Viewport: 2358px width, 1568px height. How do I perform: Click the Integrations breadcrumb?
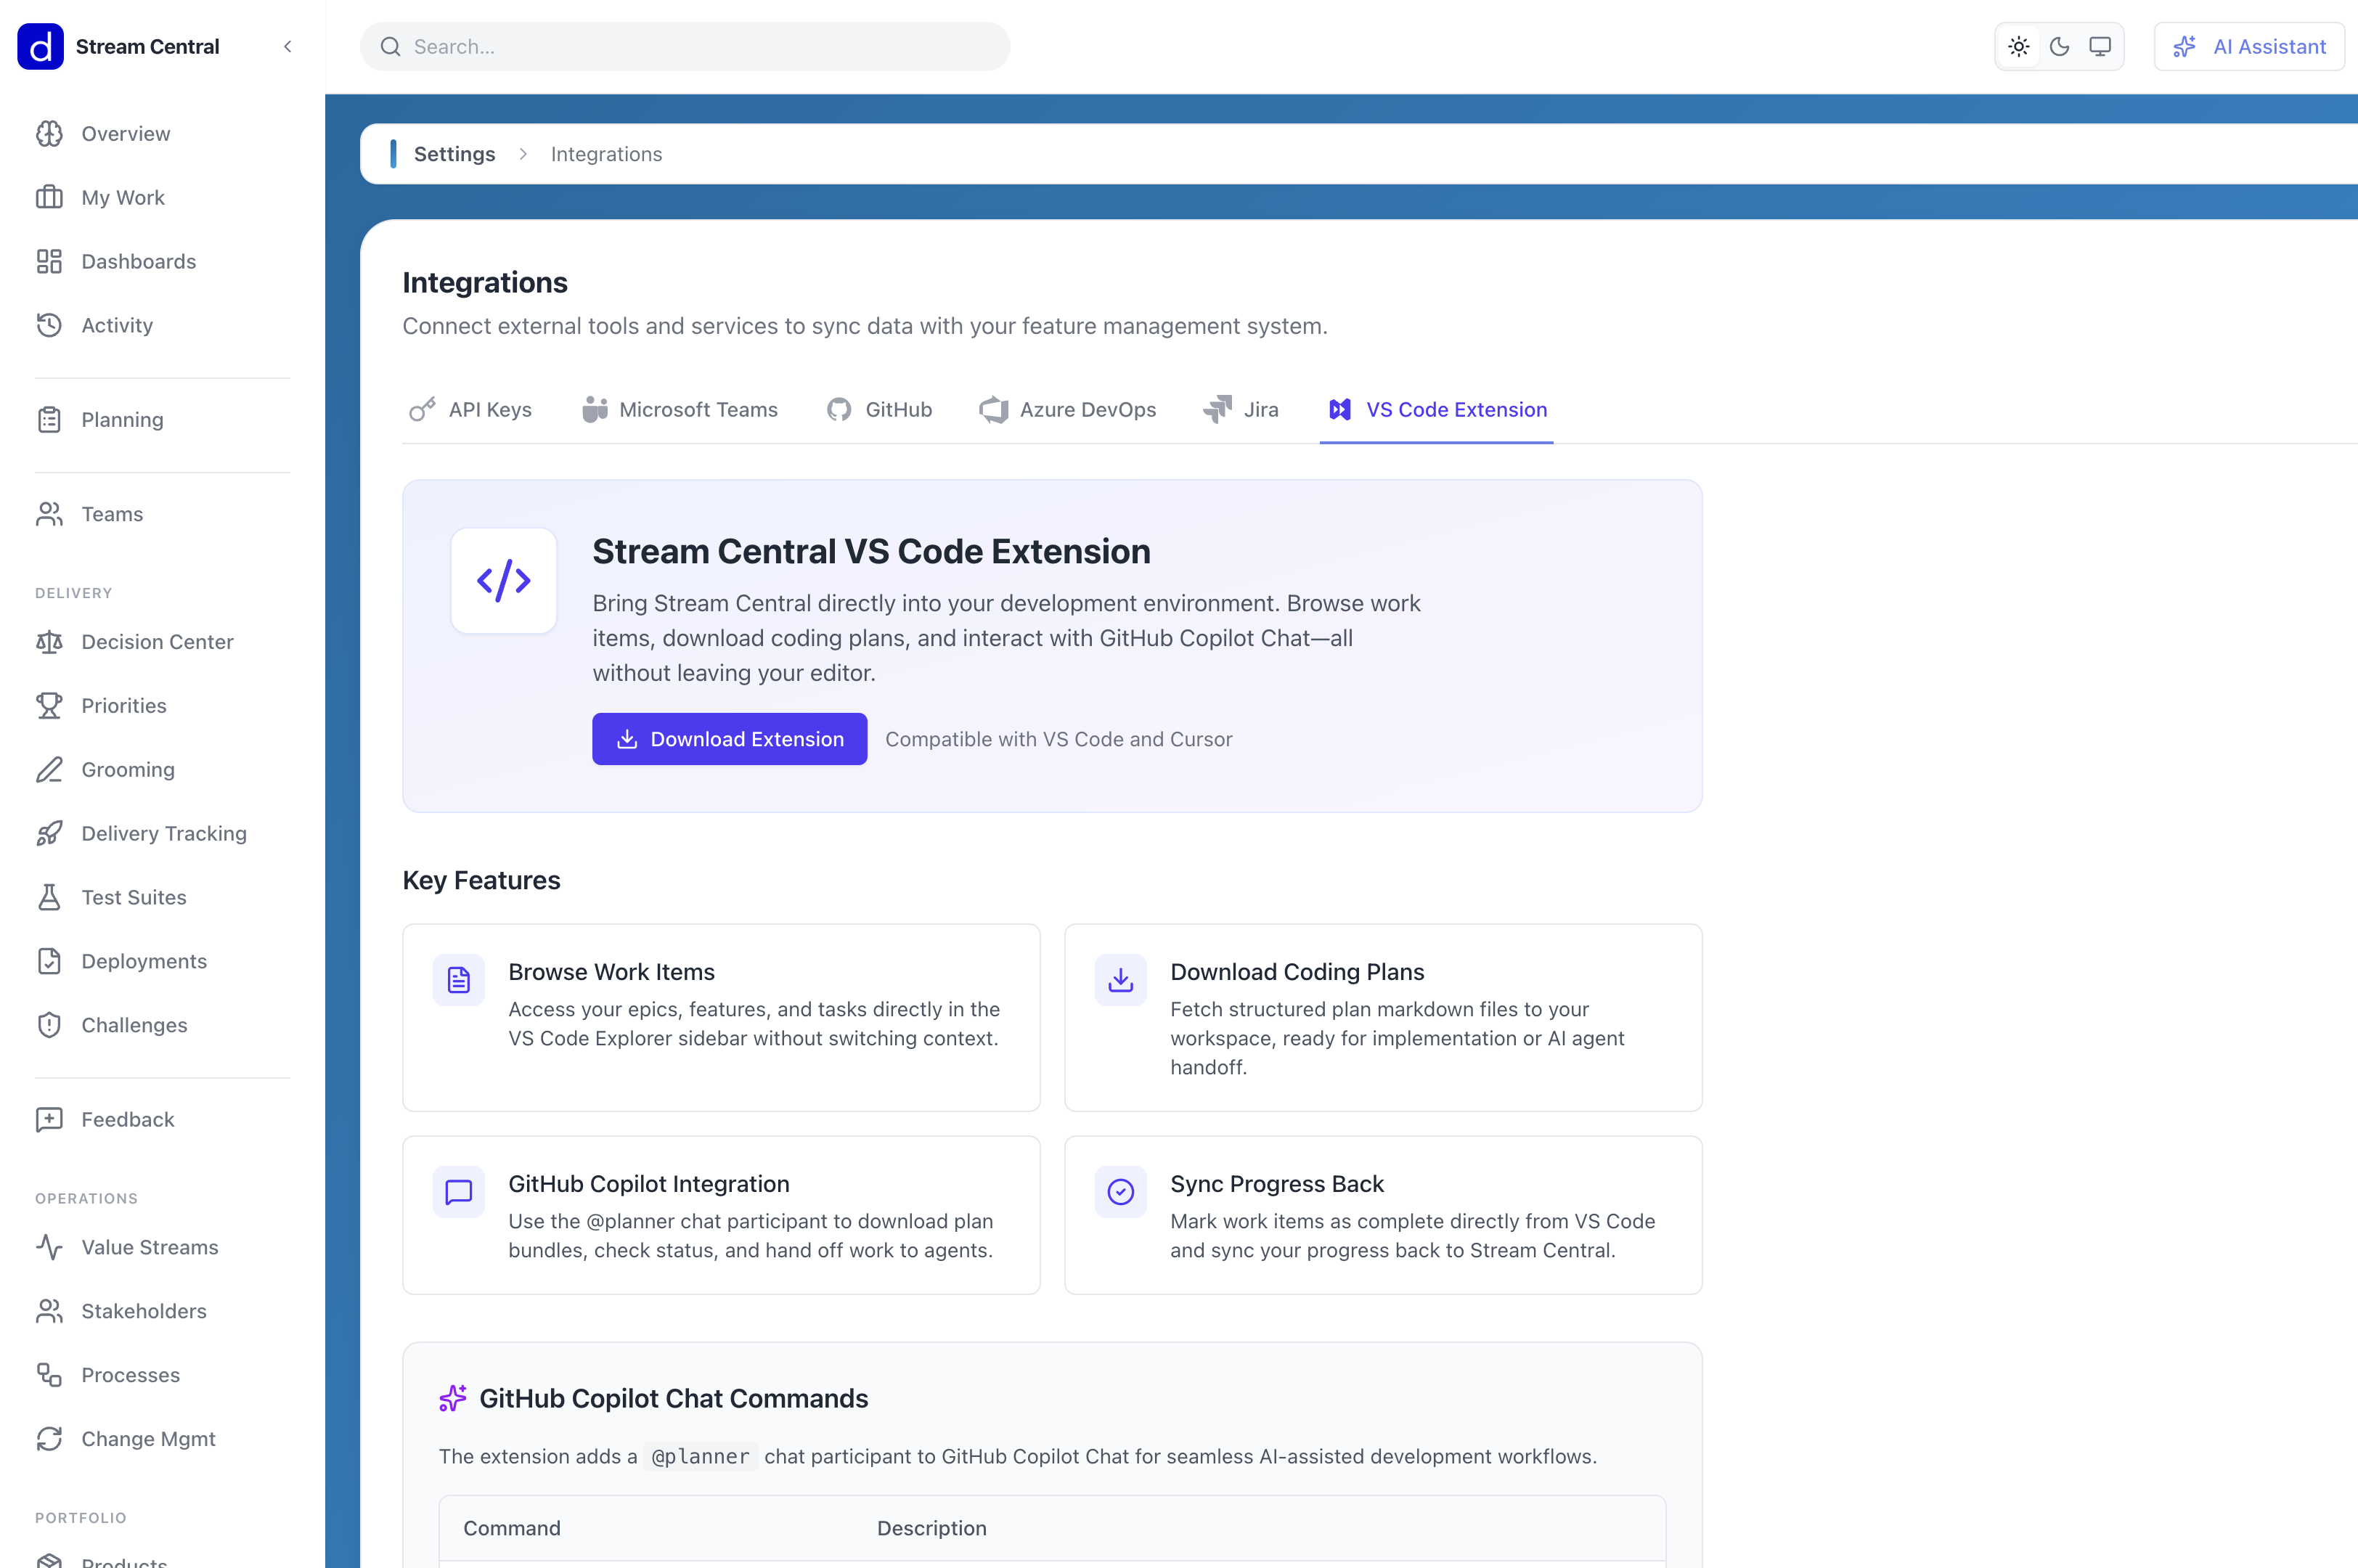607,154
